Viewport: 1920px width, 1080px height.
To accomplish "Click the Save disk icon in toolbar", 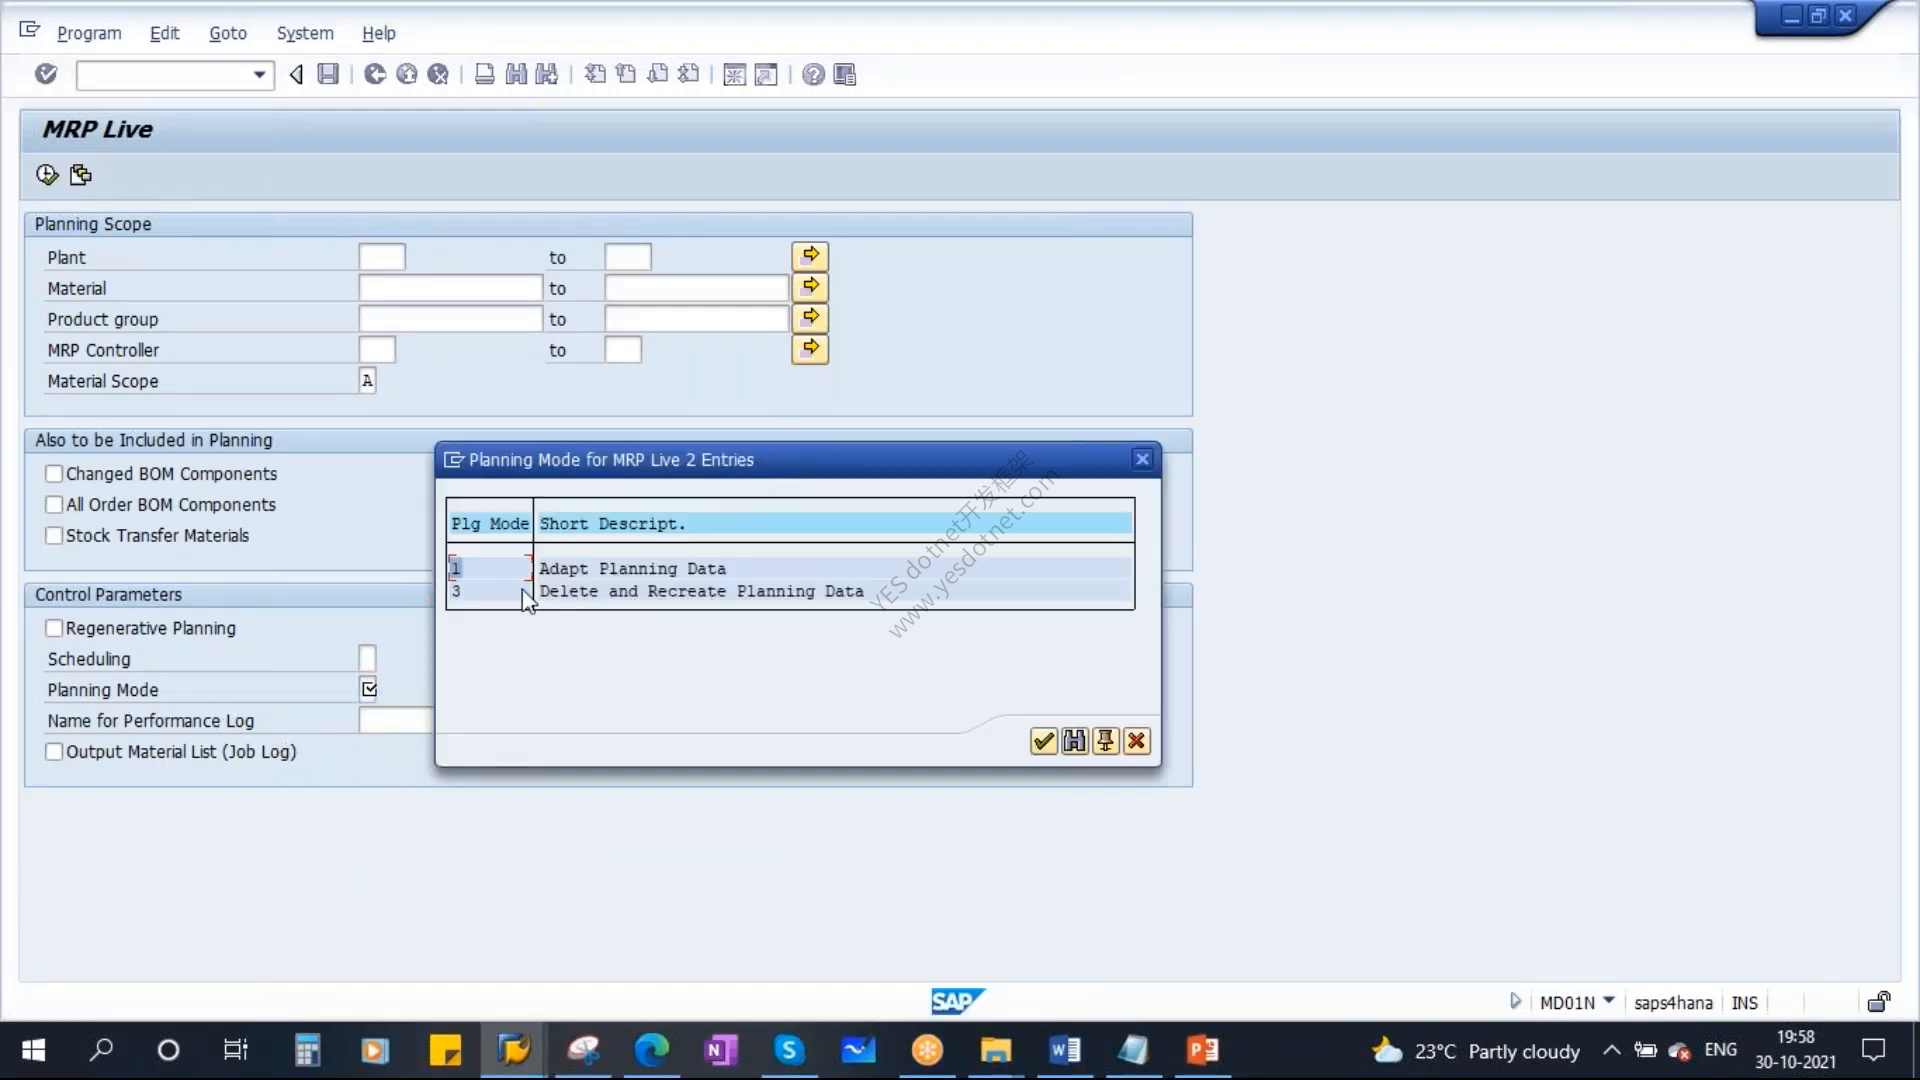I will (328, 74).
